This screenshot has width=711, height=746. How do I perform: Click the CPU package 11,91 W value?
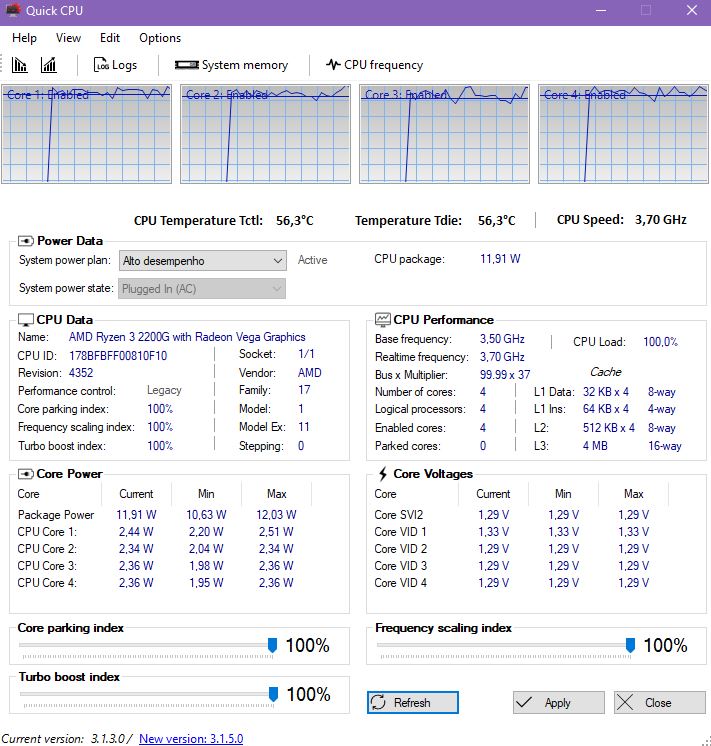pyautogui.click(x=500, y=259)
